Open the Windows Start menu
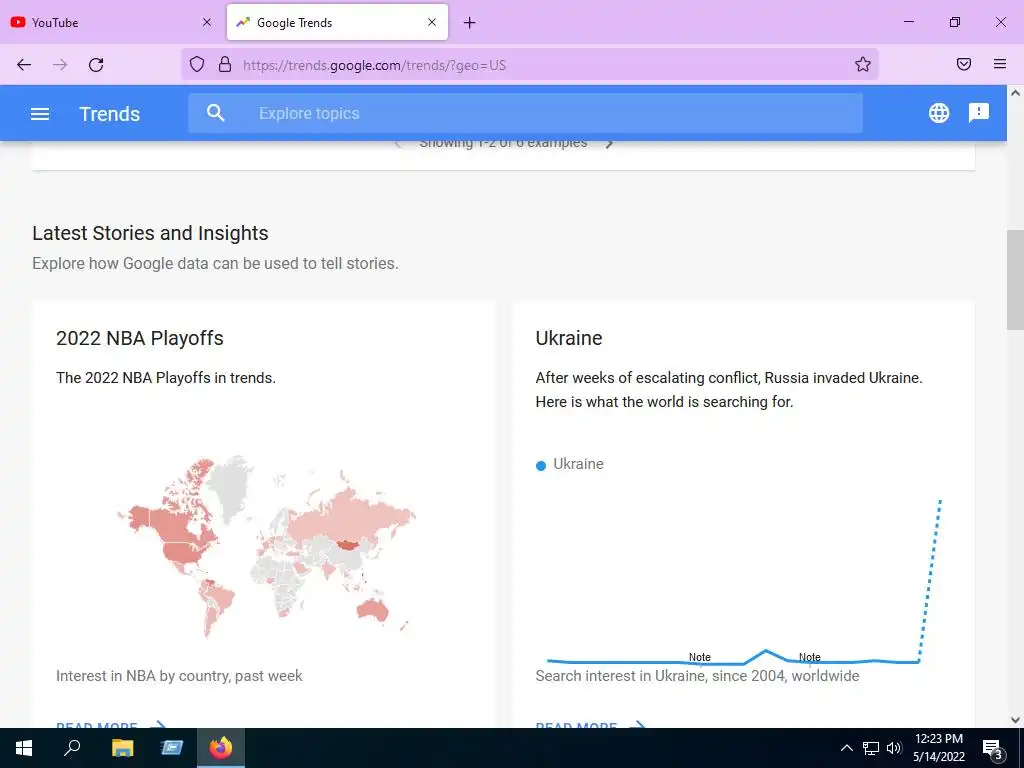 point(24,748)
